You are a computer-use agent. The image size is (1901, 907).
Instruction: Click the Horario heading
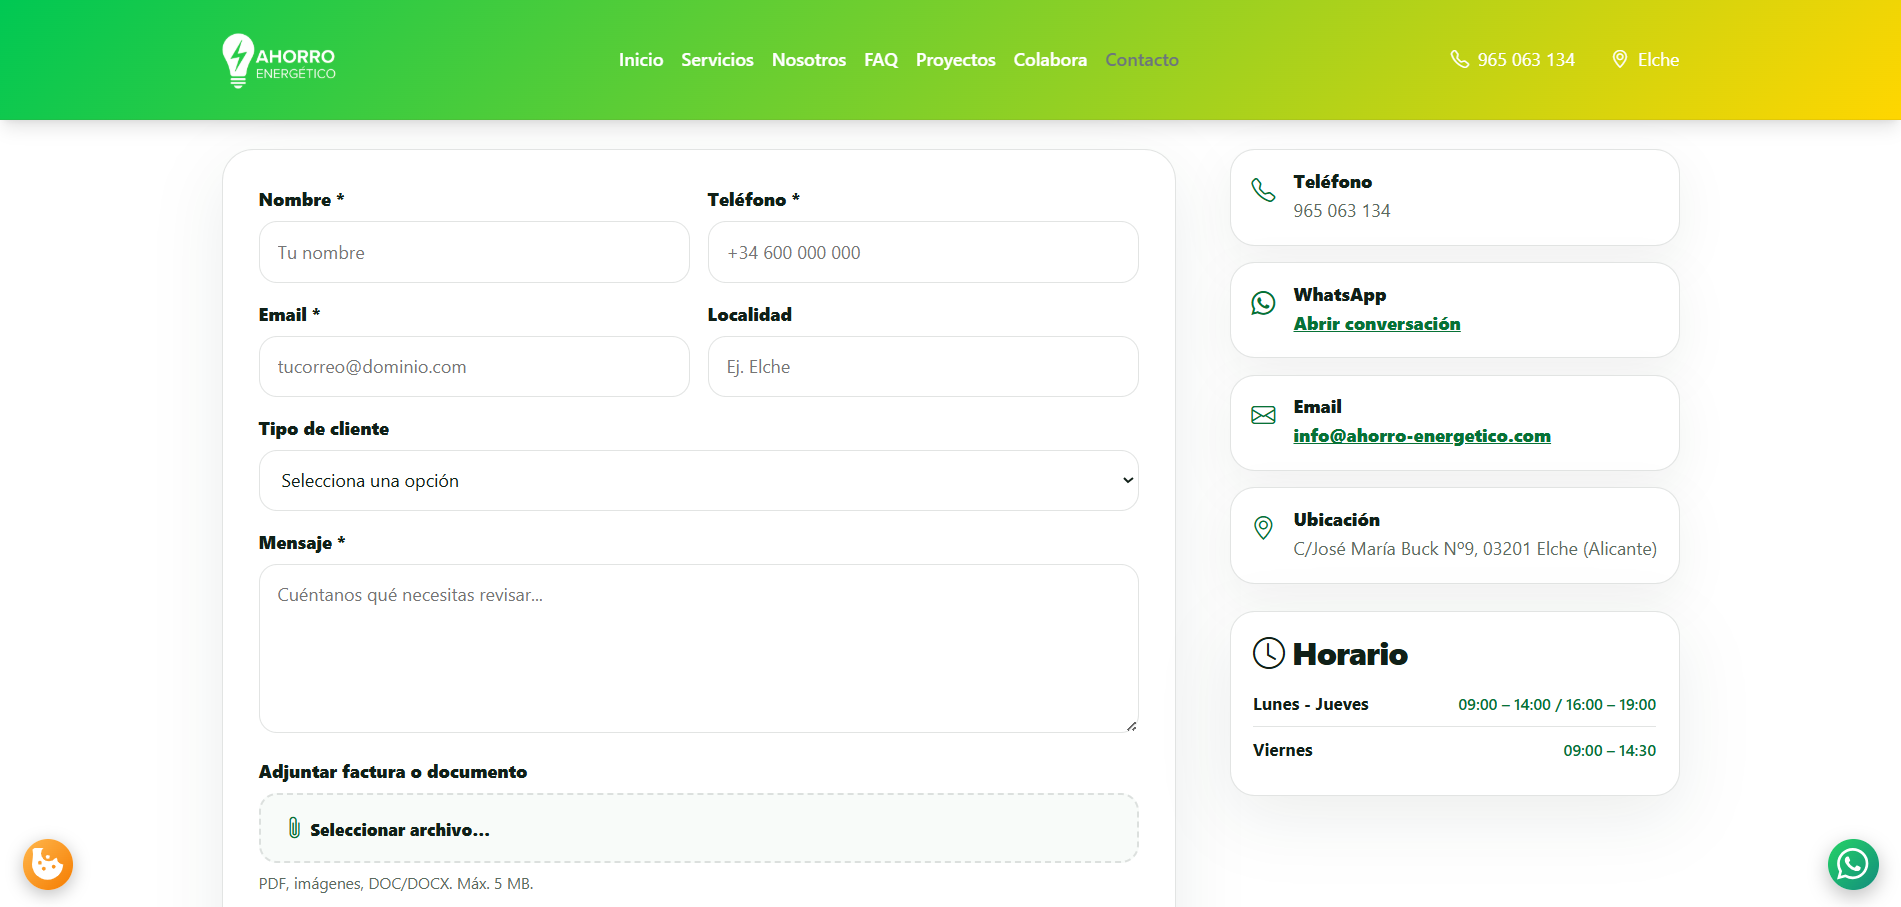pyautogui.click(x=1349, y=654)
